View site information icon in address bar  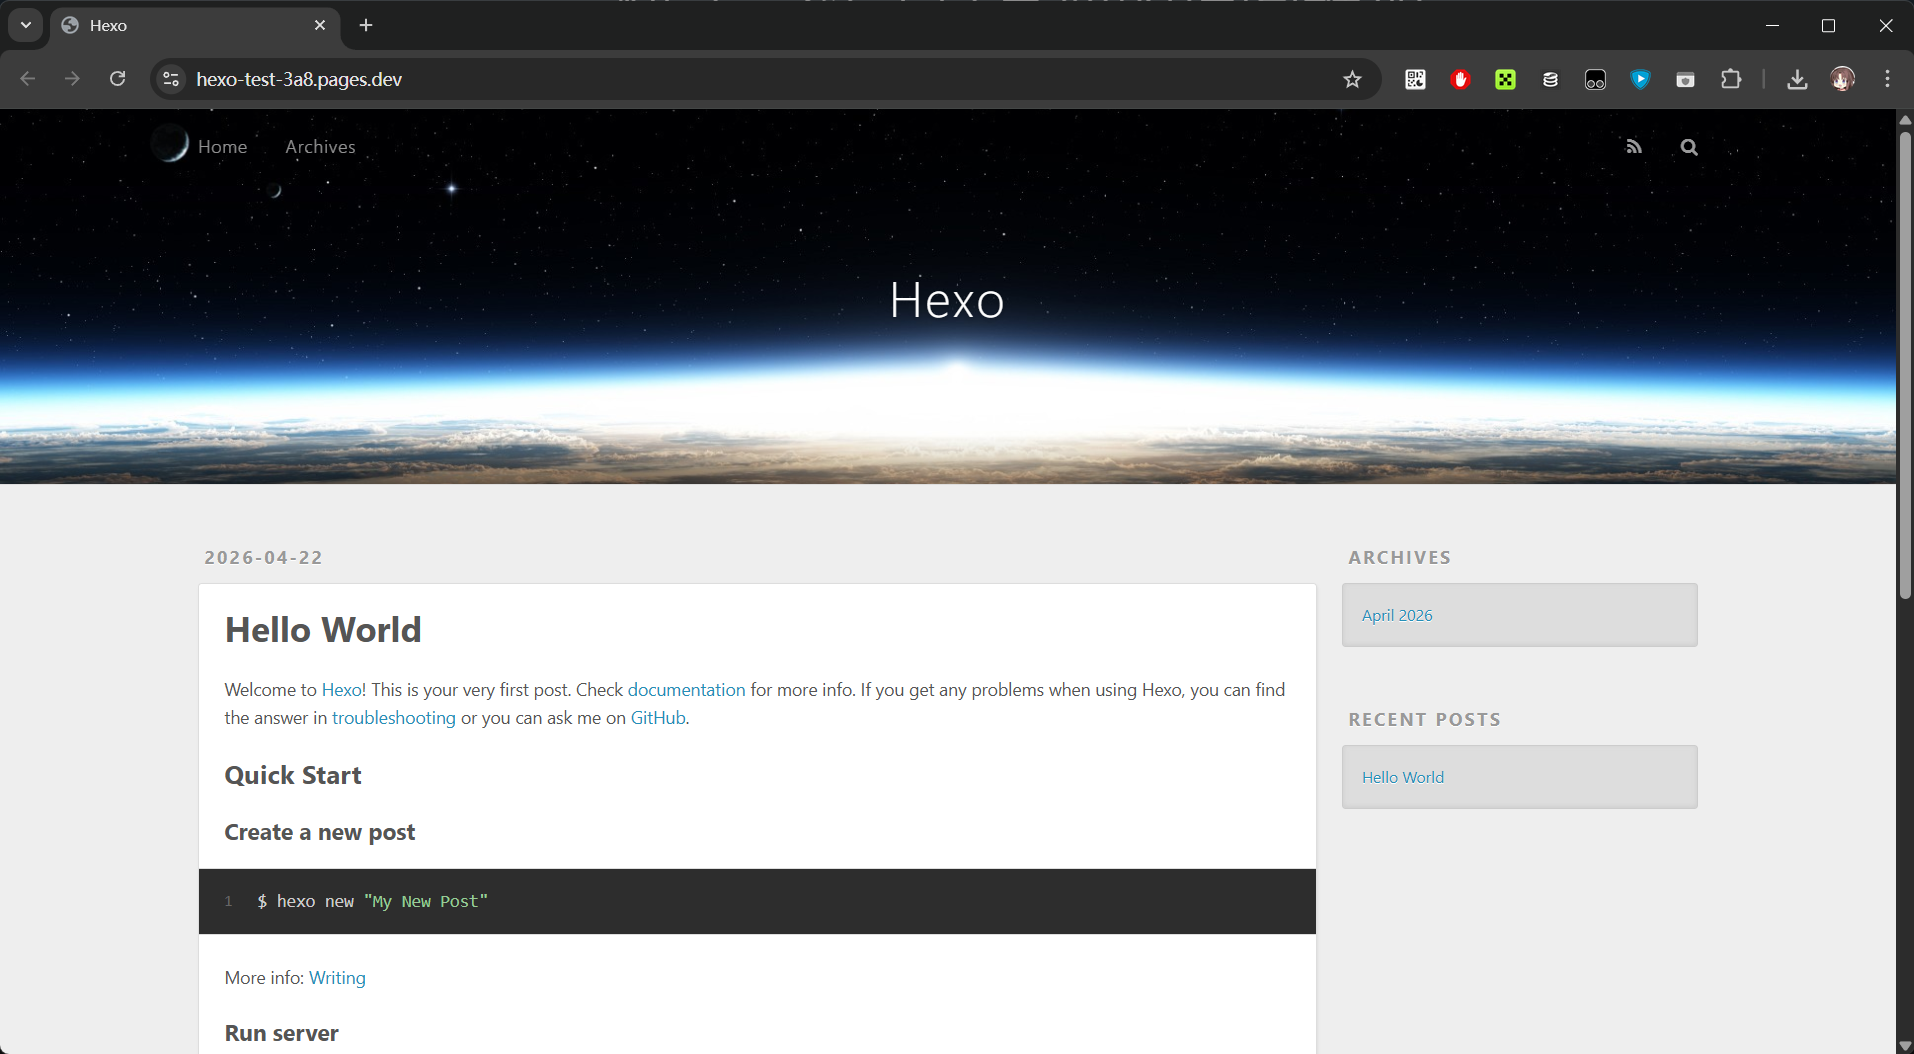pos(172,79)
